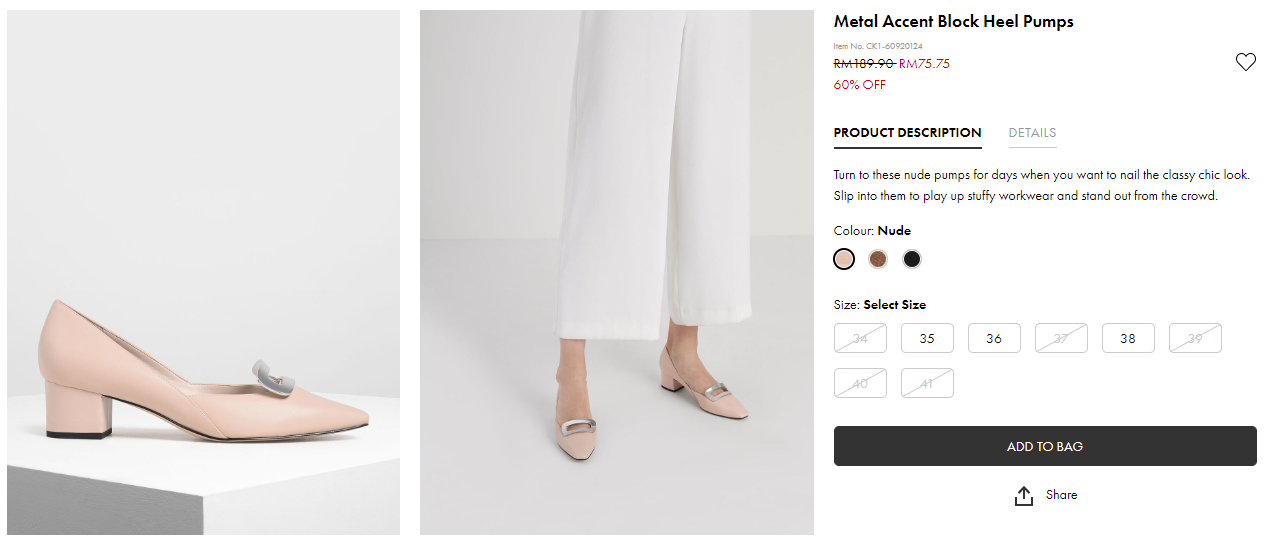The height and width of the screenshot is (542, 1264).
Task: Pick the black colour swatch
Action: (911, 259)
